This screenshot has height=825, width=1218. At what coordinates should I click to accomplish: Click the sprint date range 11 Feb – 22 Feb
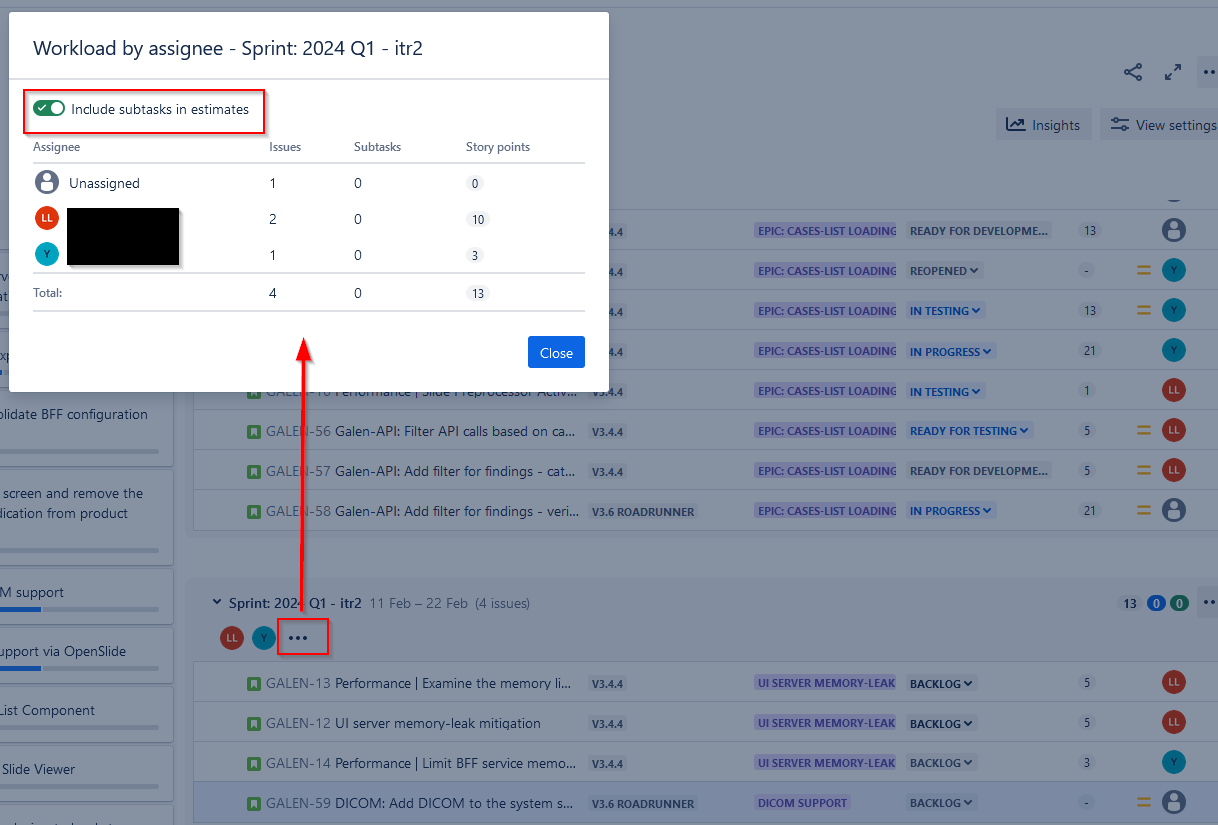419,603
